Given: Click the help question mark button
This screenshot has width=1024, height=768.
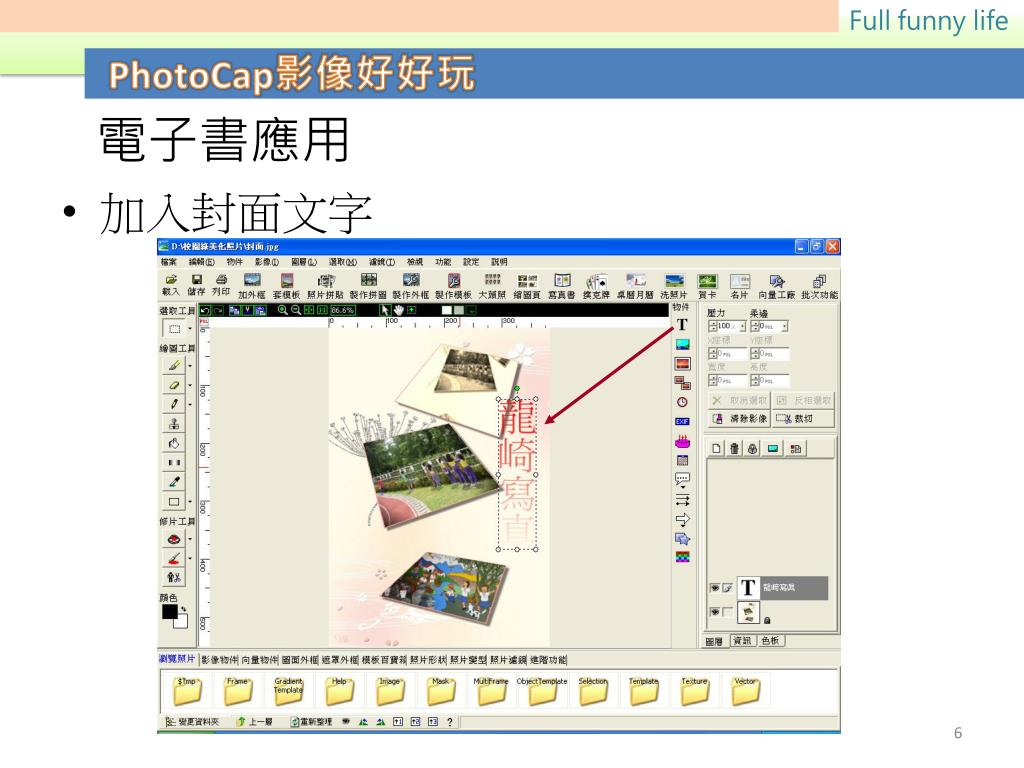Looking at the screenshot, I should [450, 722].
